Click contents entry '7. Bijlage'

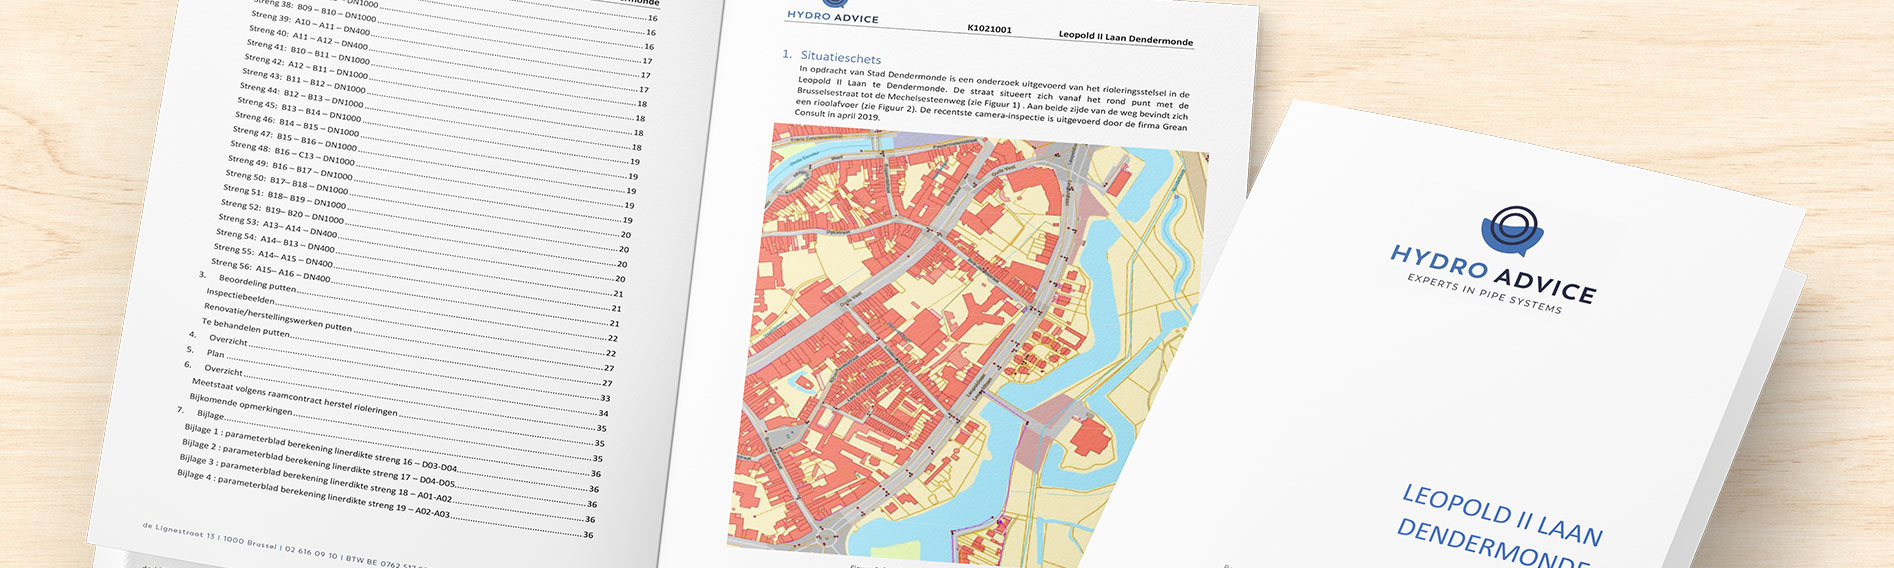pyautogui.click(x=200, y=411)
